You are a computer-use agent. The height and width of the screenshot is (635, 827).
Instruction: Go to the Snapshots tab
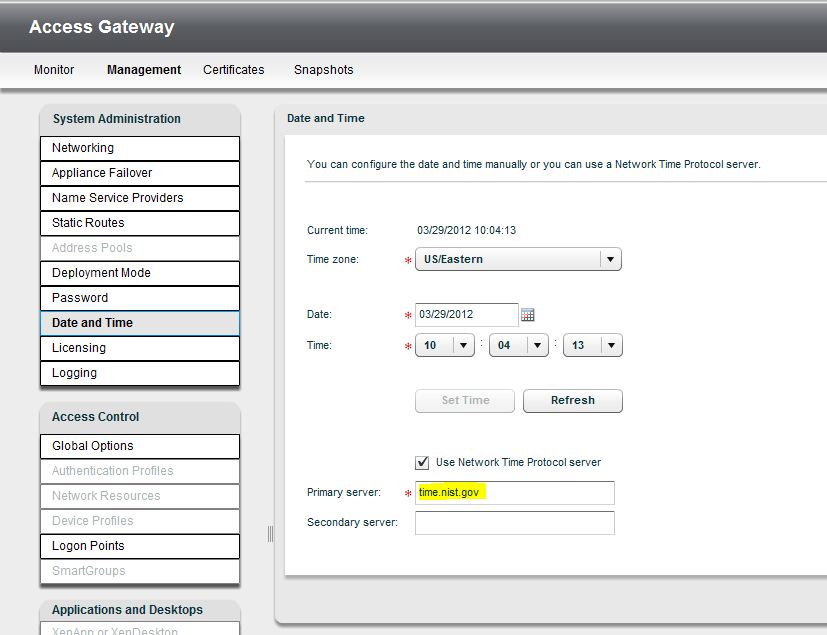point(323,70)
